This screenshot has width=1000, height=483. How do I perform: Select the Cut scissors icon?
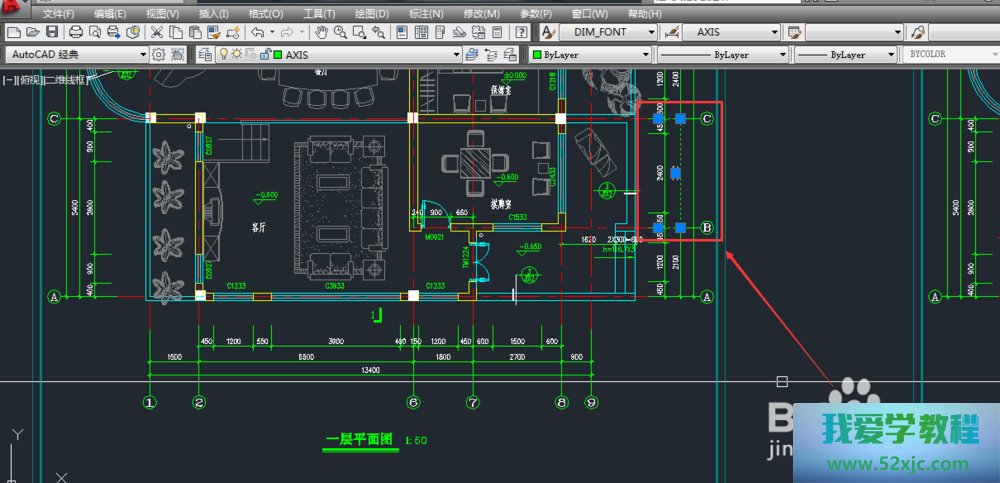157,33
